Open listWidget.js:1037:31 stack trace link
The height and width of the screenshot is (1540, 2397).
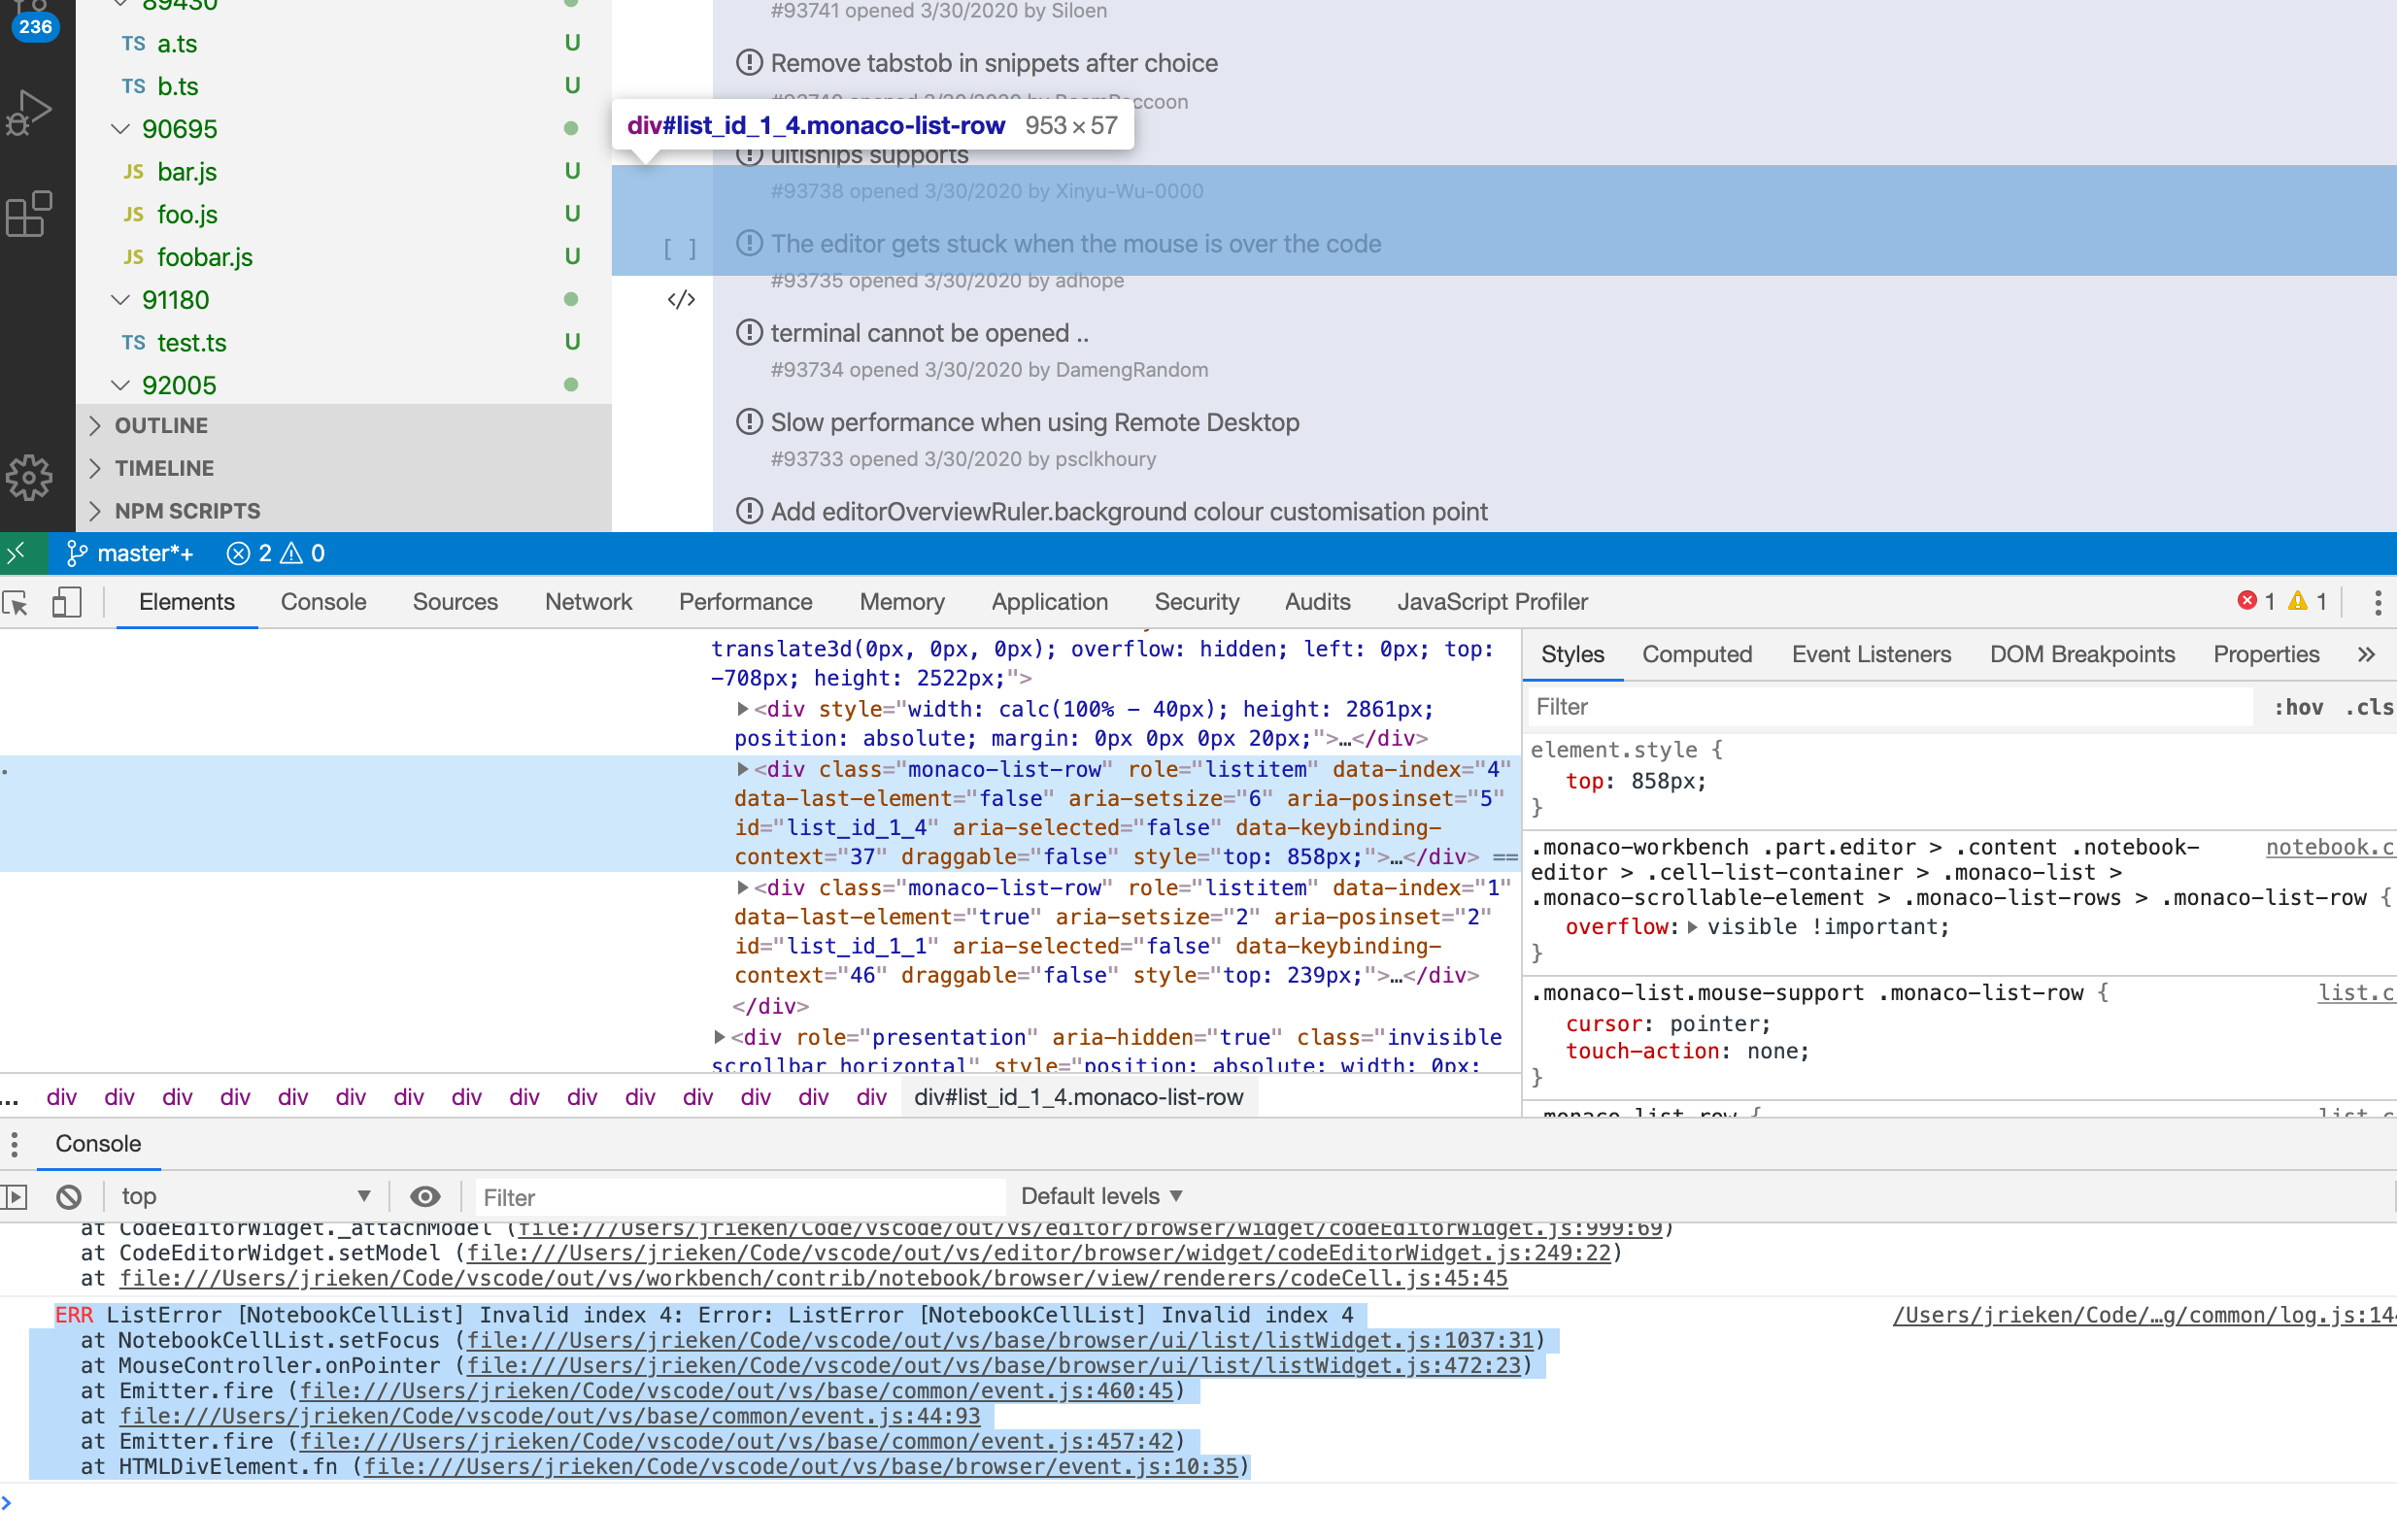[x=1000, y=1340]
